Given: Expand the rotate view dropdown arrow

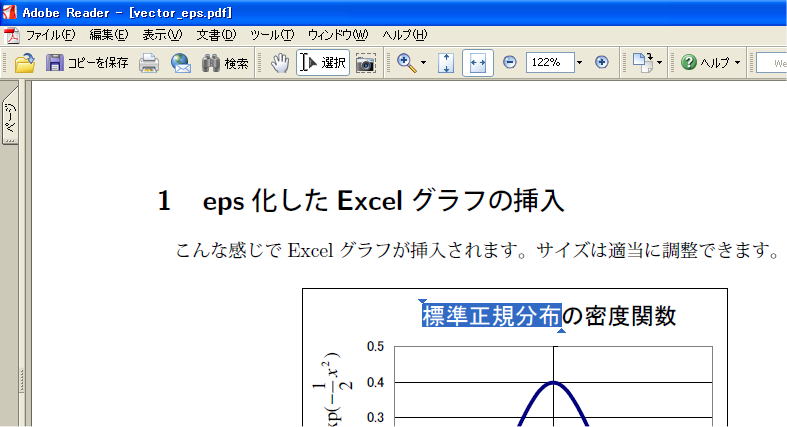Looking at the screenshot, I should pyautogui.click(x=659, y=63).
